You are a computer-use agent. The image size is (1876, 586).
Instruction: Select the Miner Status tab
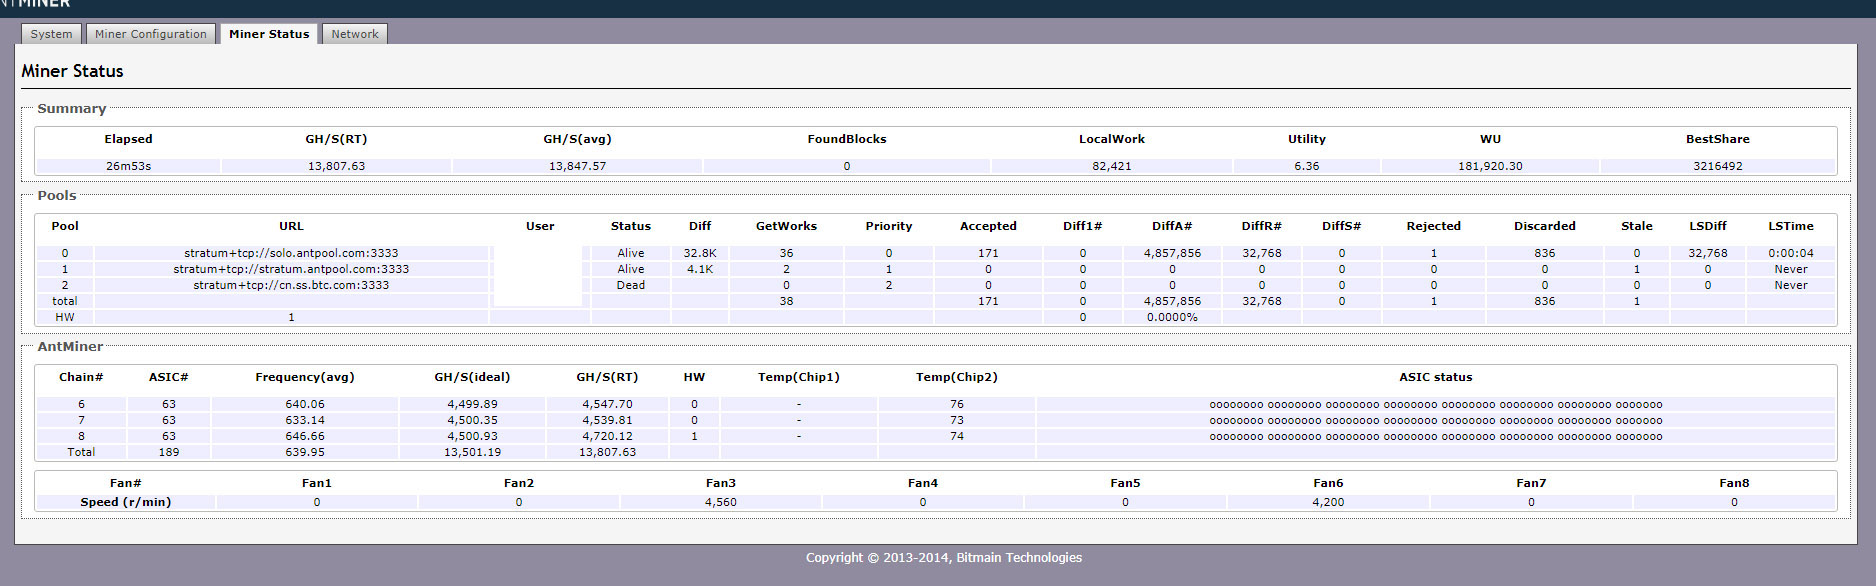[x=269, y=34]
